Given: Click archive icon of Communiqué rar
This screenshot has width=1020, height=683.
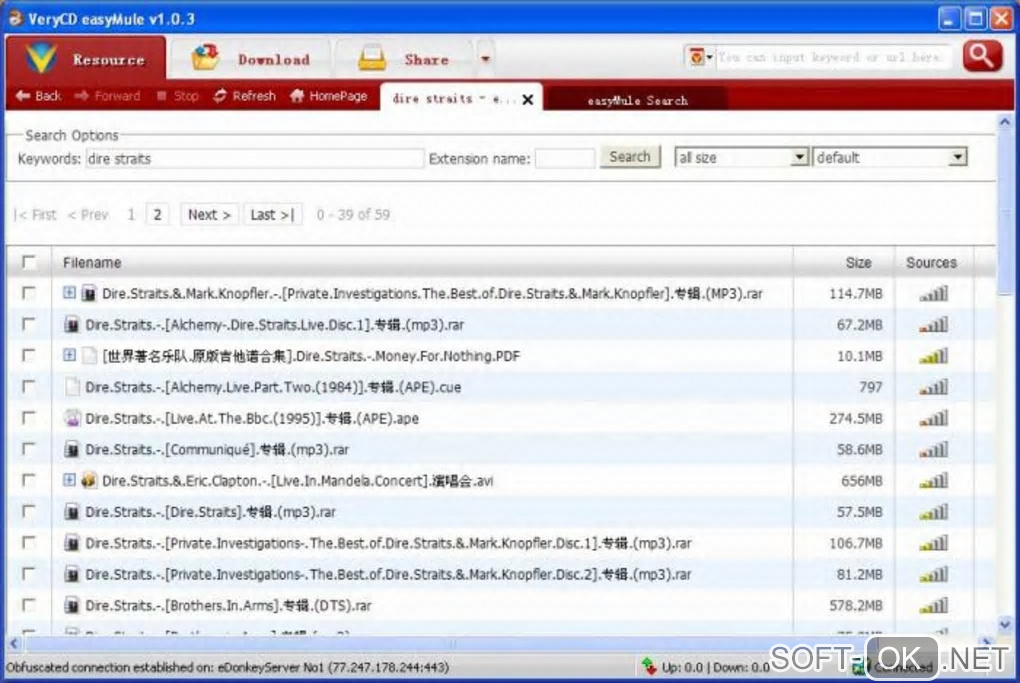Looking at the screenshot, I should click(72, 449).
